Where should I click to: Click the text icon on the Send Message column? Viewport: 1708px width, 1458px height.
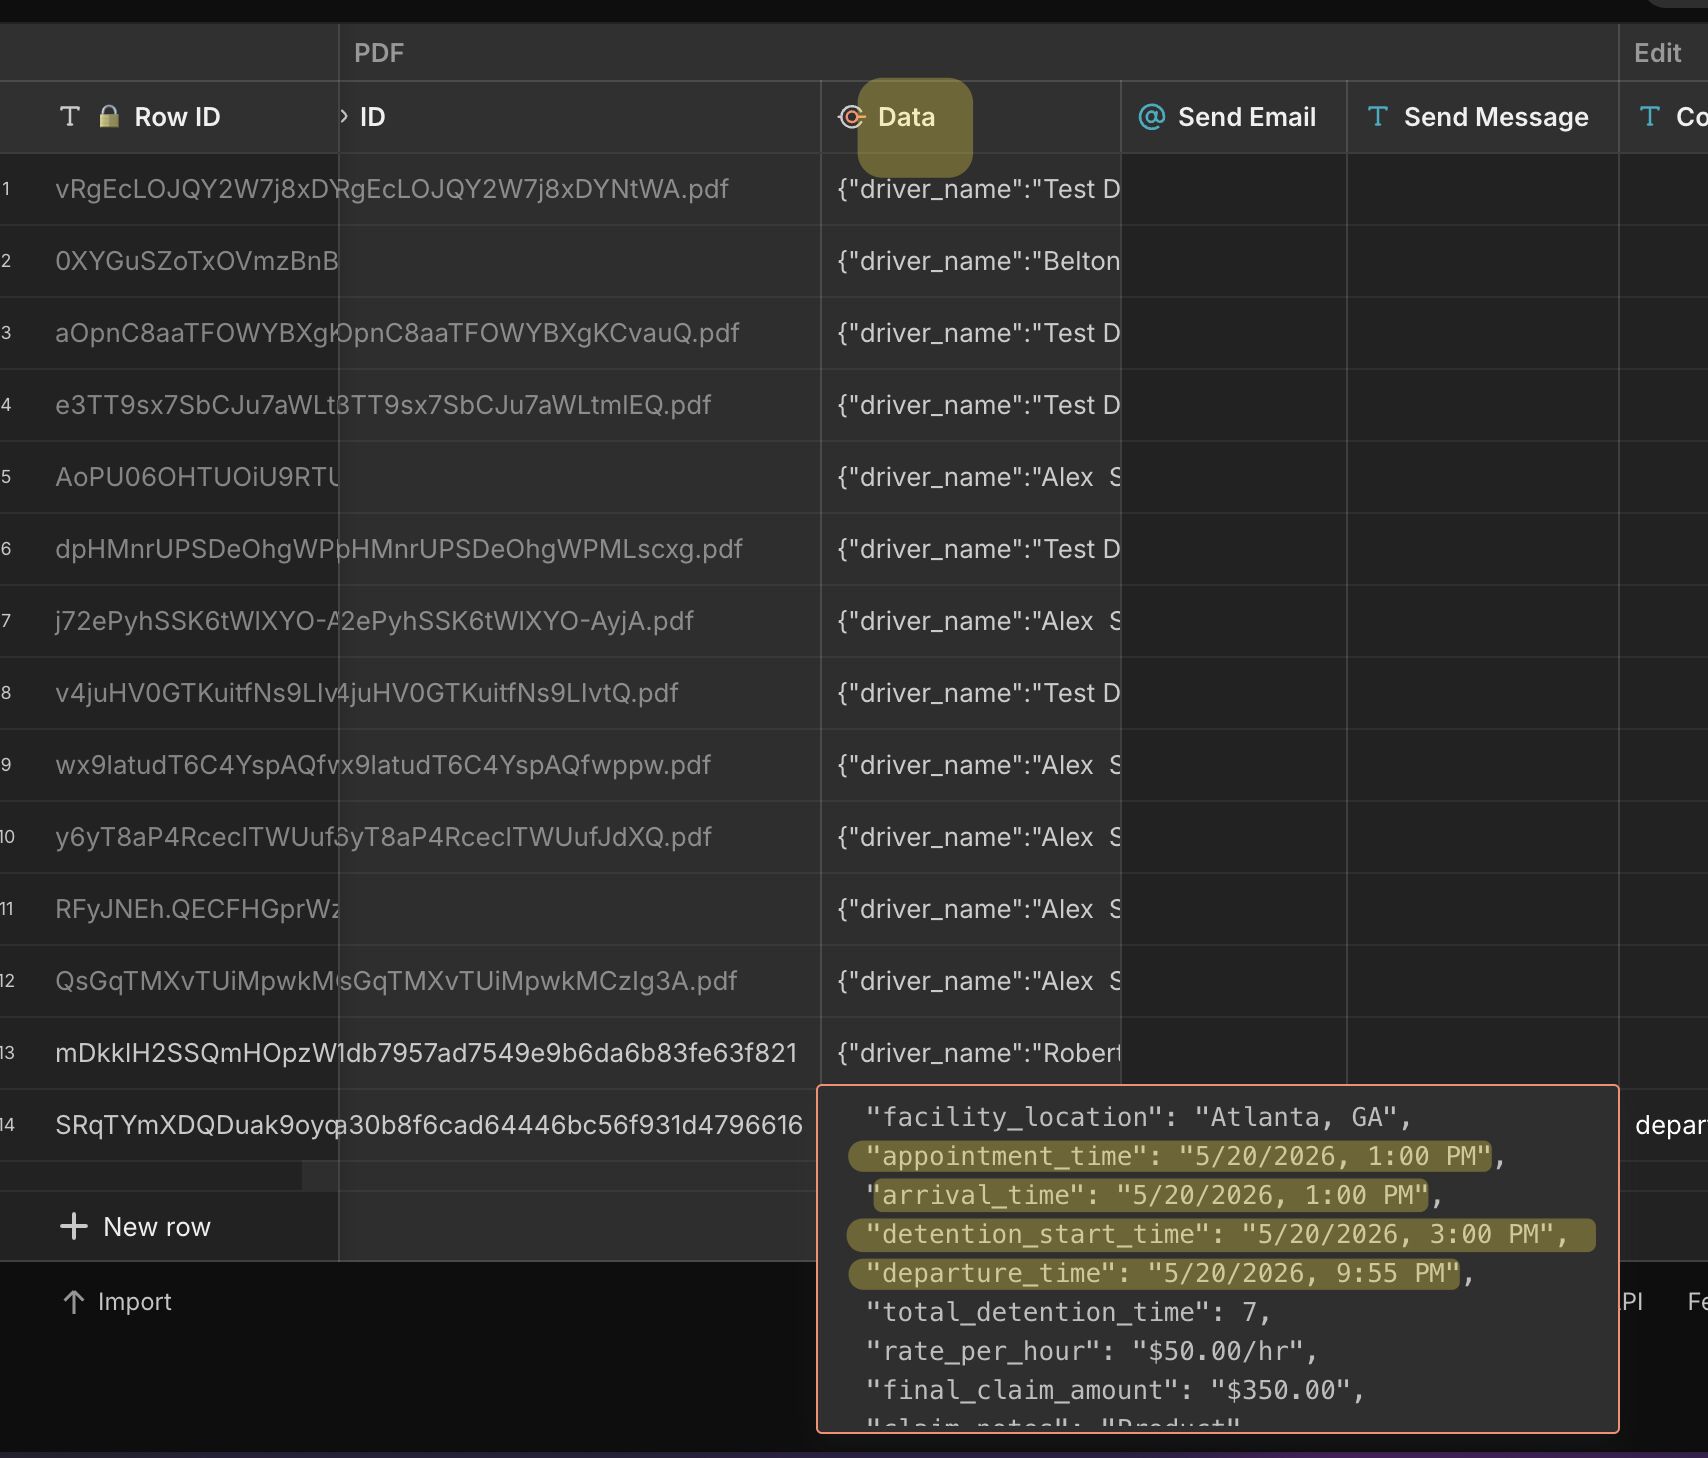(x=1377, y=117)
